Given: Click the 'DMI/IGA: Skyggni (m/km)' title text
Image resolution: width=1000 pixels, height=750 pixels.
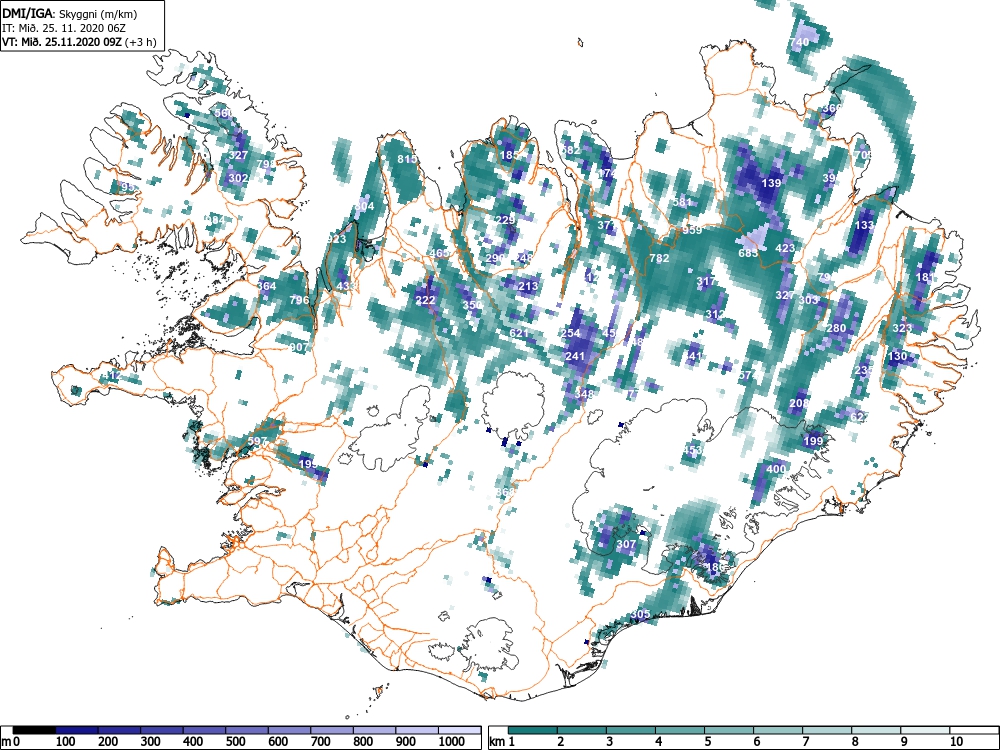Looking at the screenshot, I should [70, 13].
